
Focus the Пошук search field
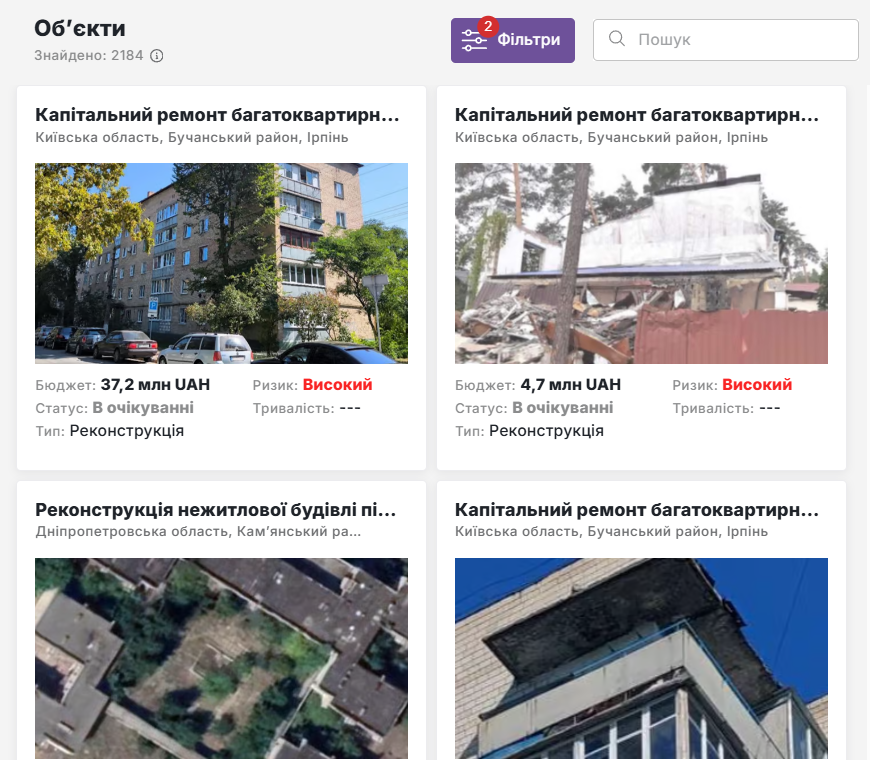click(740, 40)
